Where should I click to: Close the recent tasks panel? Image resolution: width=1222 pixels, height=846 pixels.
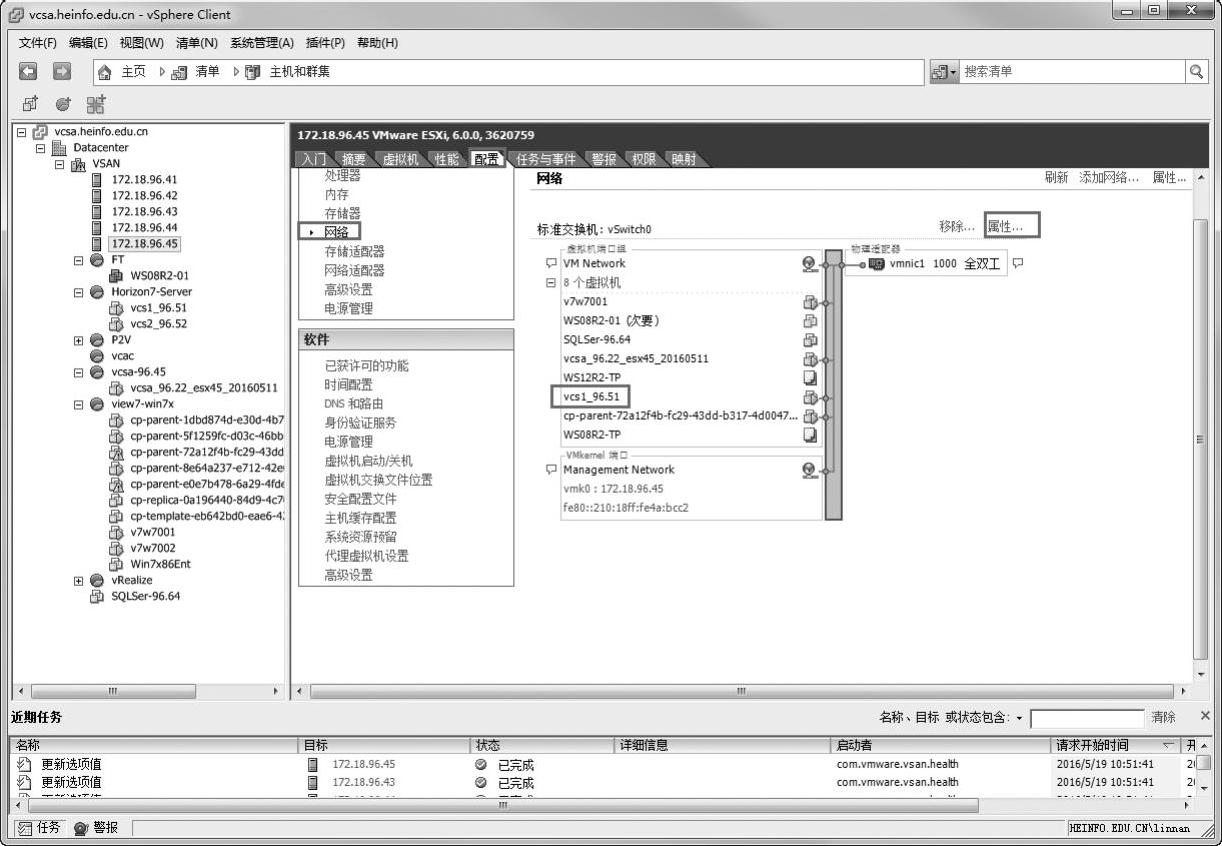[1204, 716]
